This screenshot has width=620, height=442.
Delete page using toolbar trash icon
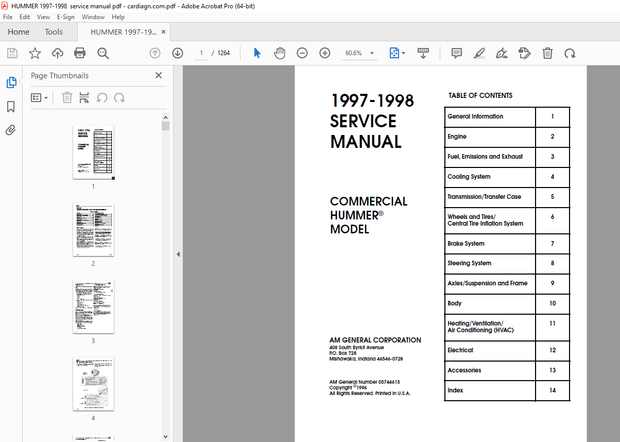tap(547, 53)
